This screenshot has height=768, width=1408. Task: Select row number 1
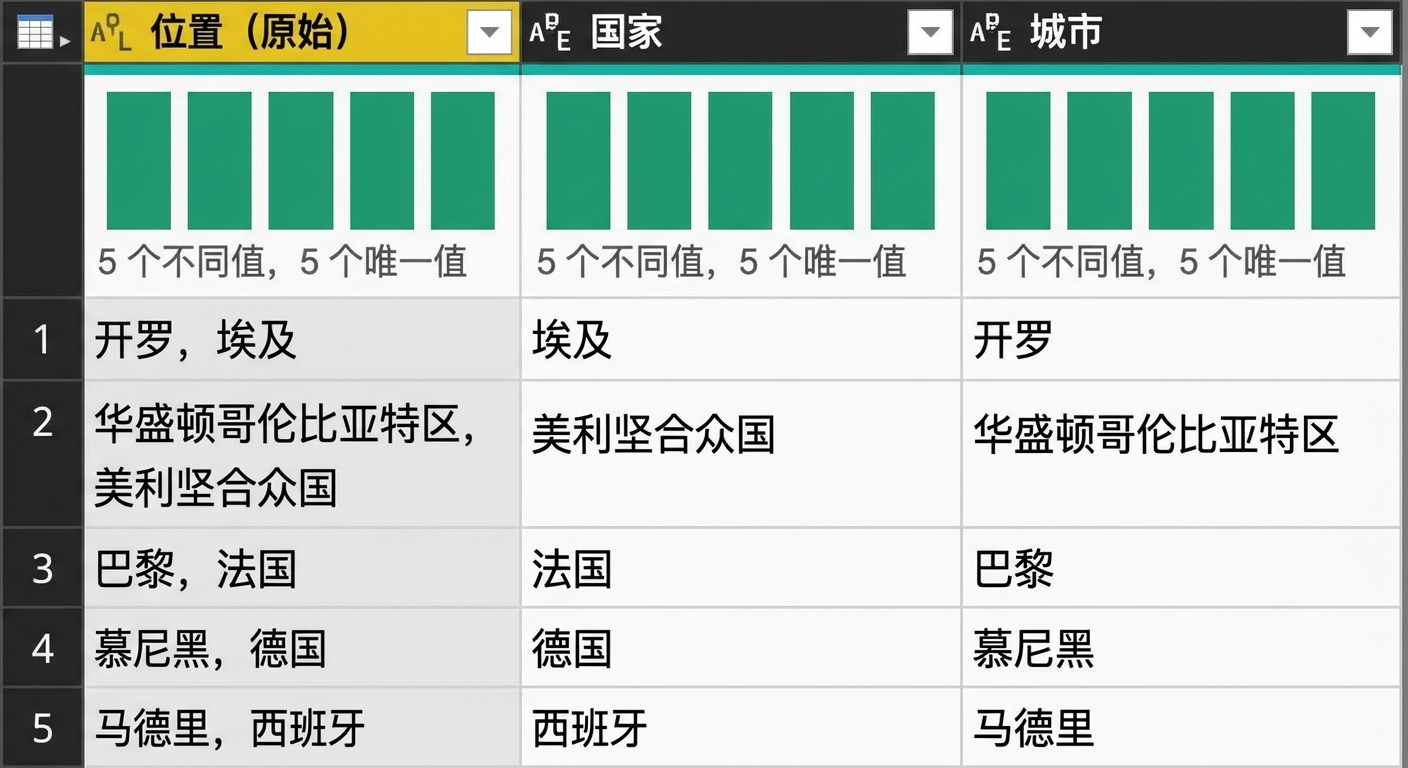coord(42,340)
